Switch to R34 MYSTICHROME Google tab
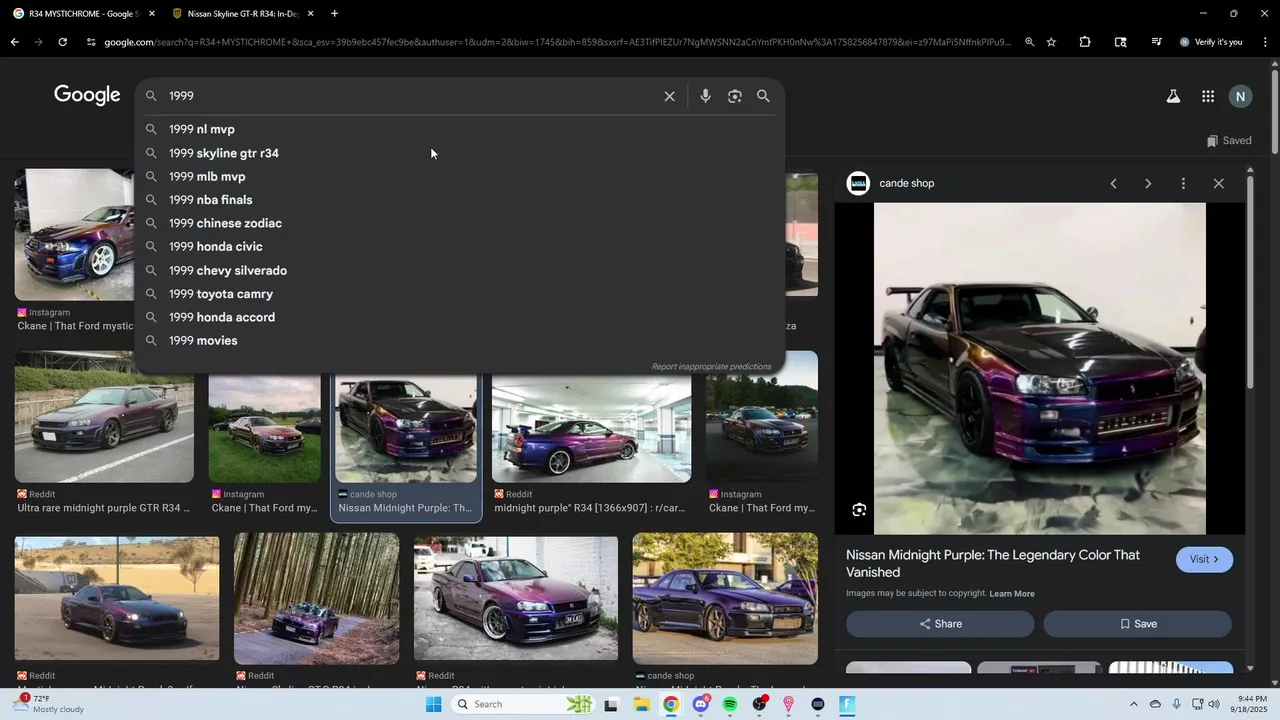Screen dimensions: 1280x720 [x=82, y=13]
